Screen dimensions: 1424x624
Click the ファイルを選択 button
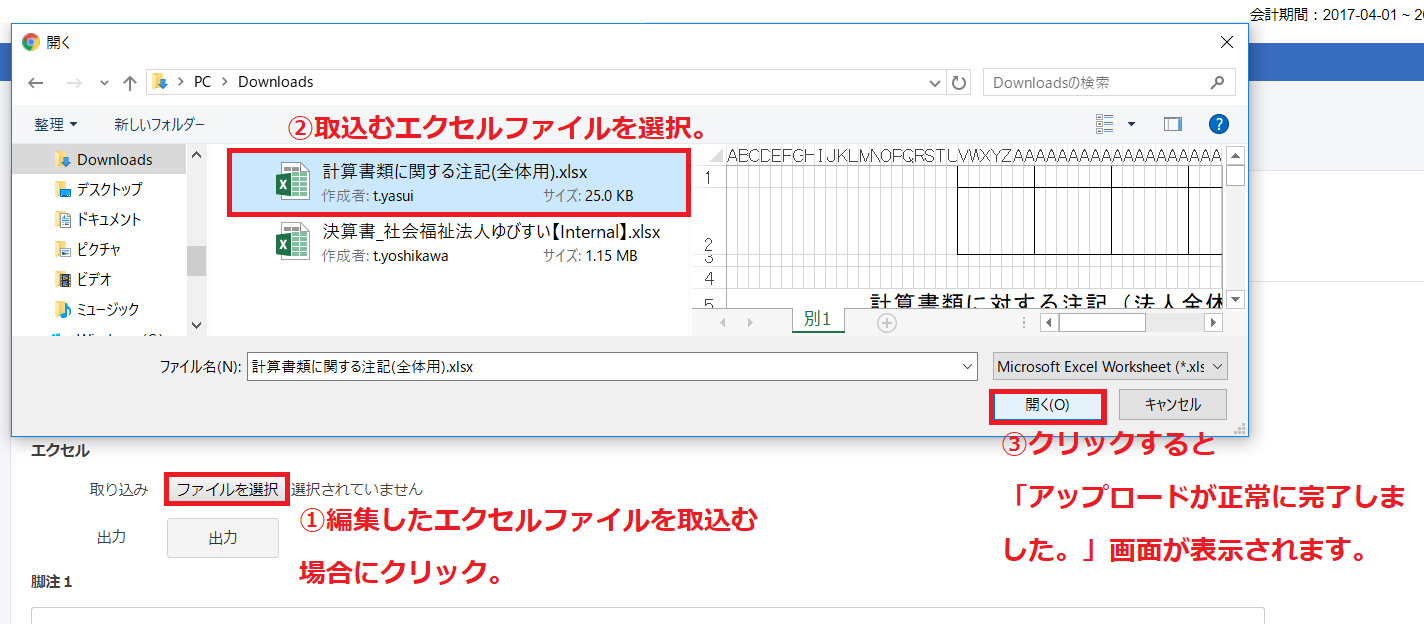point(227,489)
